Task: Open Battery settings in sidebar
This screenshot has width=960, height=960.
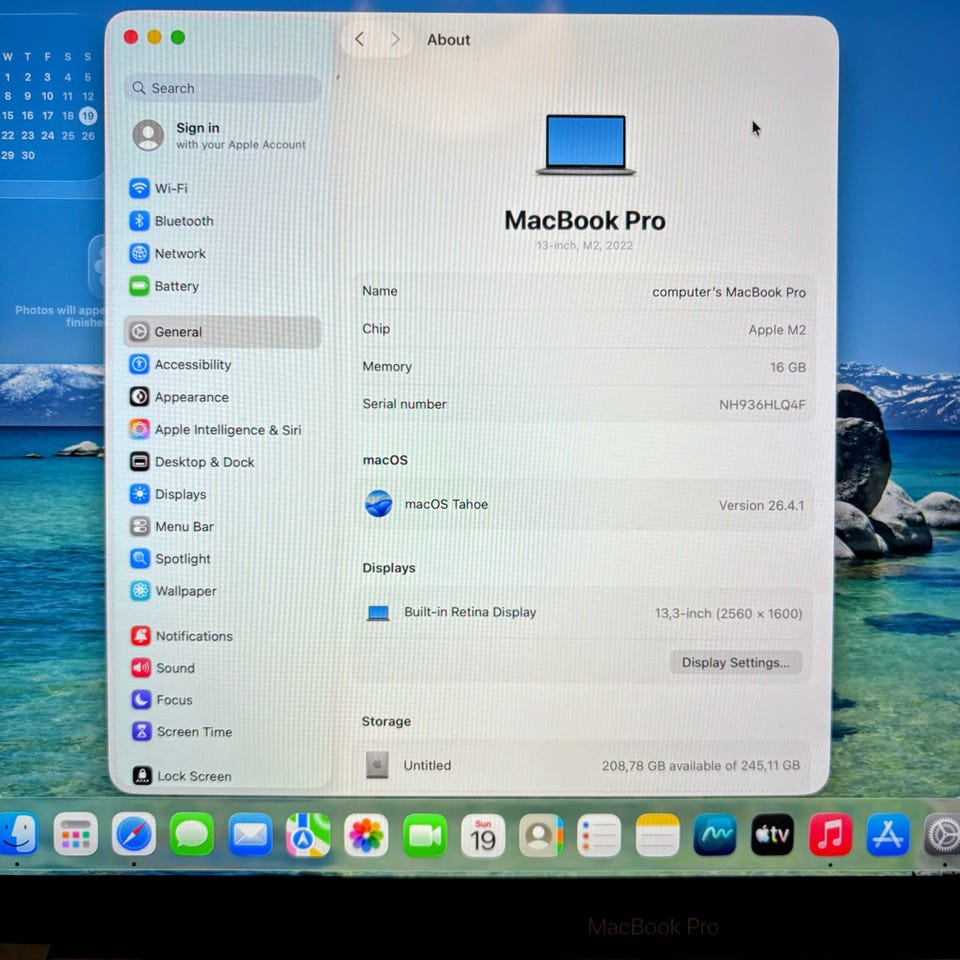Action: pos(222,286)
